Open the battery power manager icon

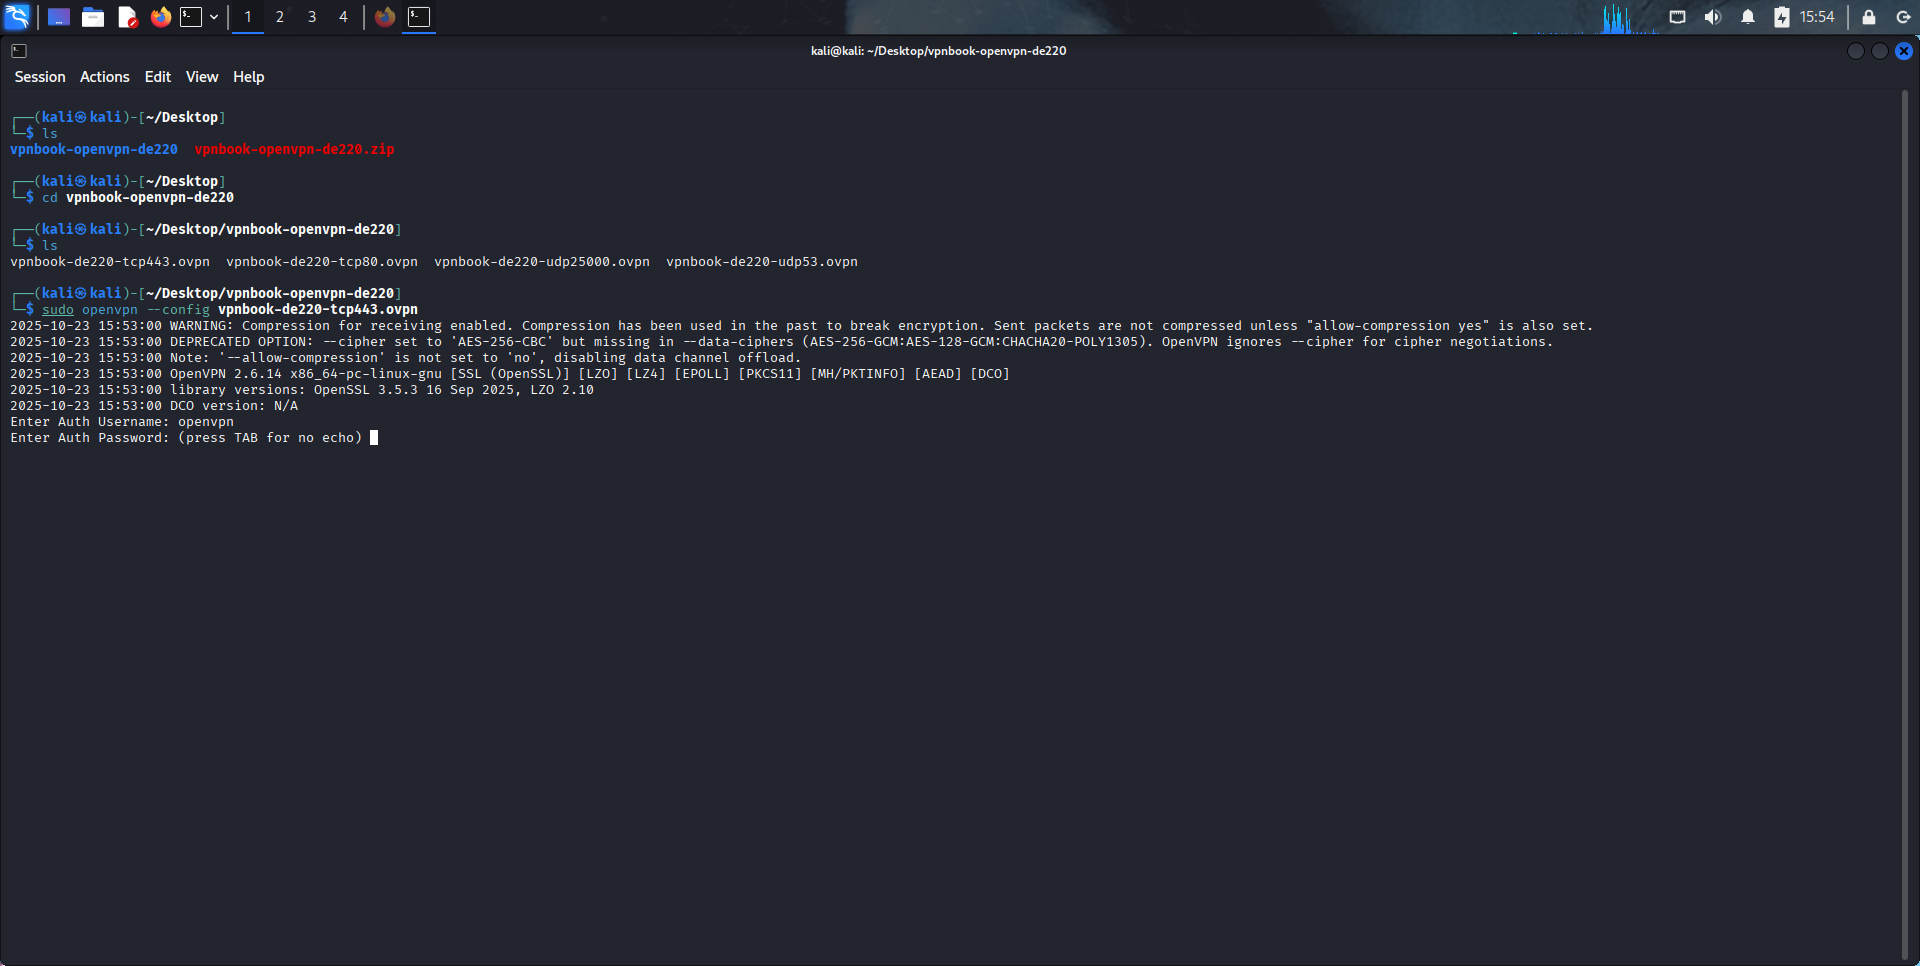(1782, 17)
